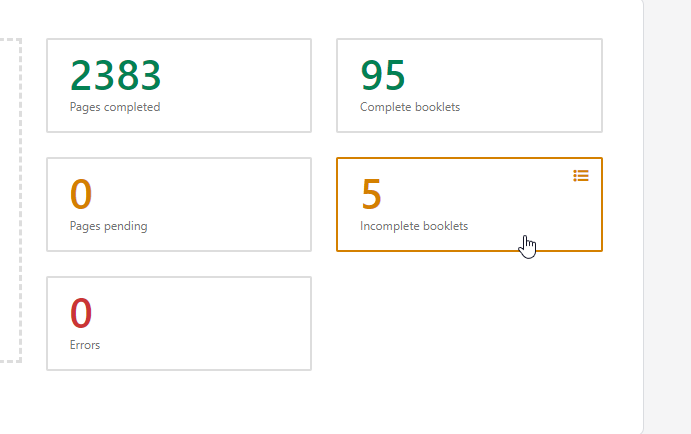691x434 pixels.
Task: Open the incomplete booklets list icon
Action: point(581,176)
